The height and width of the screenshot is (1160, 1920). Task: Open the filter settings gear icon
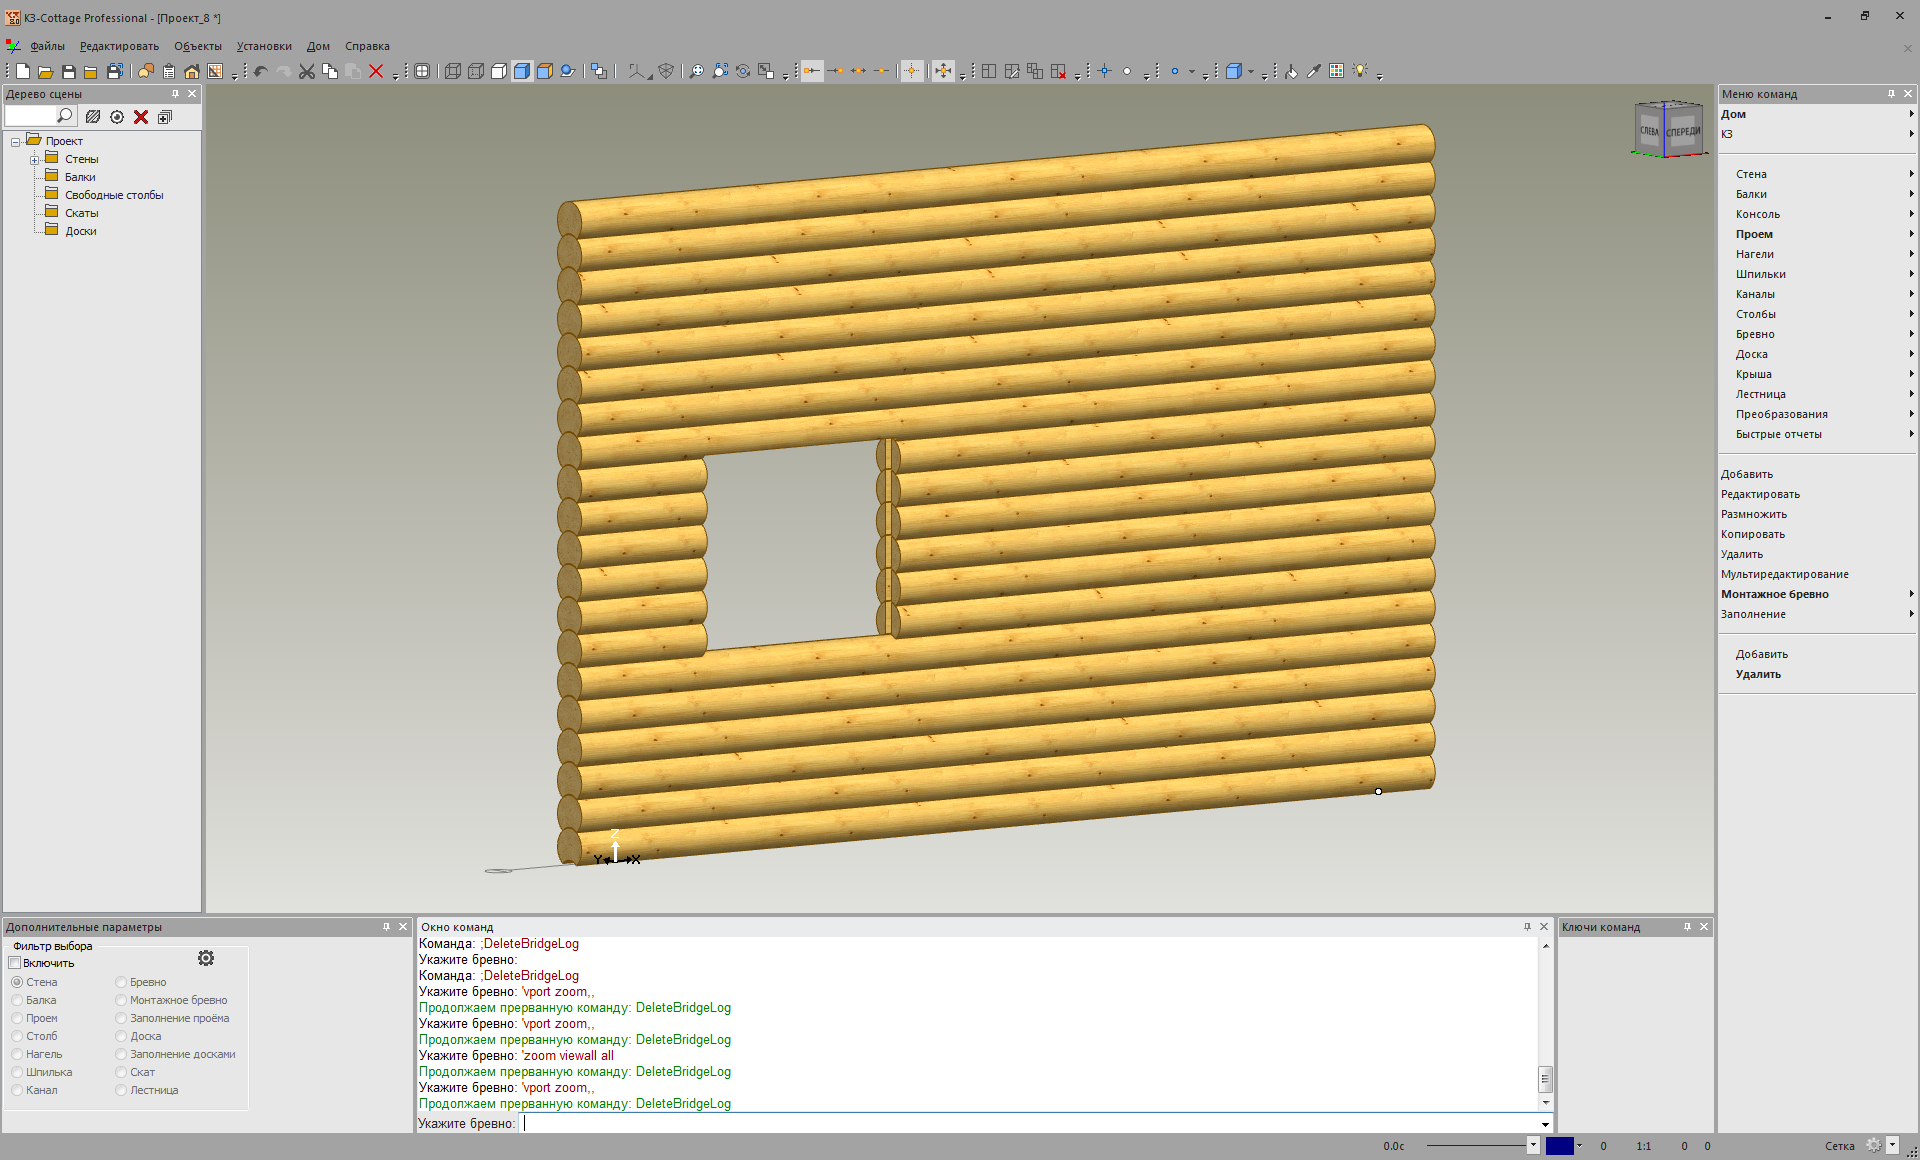point(206,958)
